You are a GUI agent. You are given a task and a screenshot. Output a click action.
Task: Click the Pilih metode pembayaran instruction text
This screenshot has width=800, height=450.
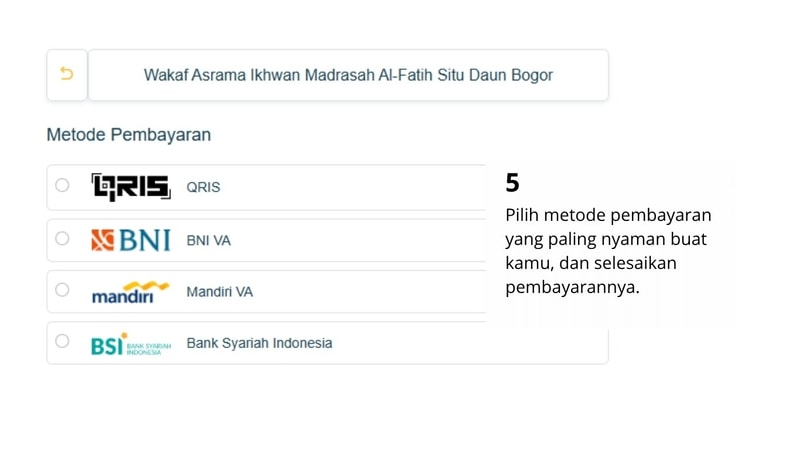coord(608,251)
